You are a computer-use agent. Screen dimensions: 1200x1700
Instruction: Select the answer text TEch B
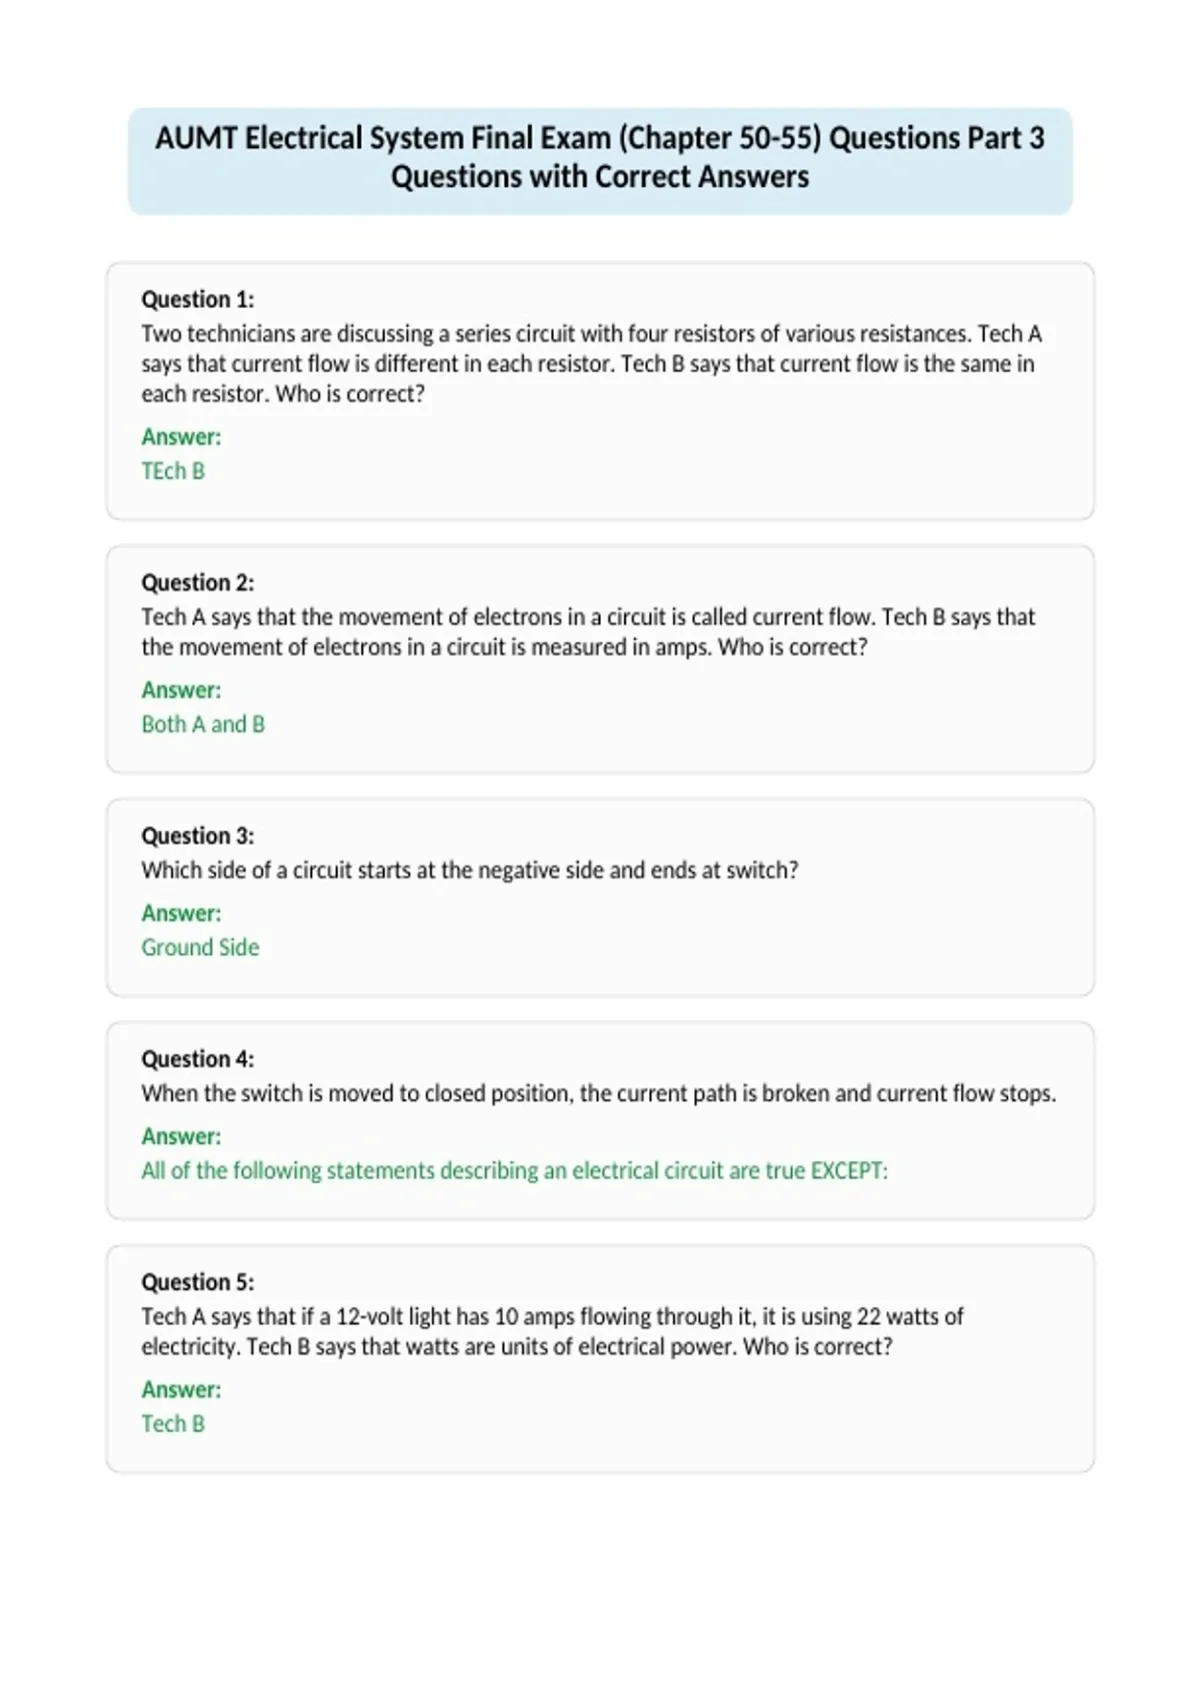[x=173, y=471]
